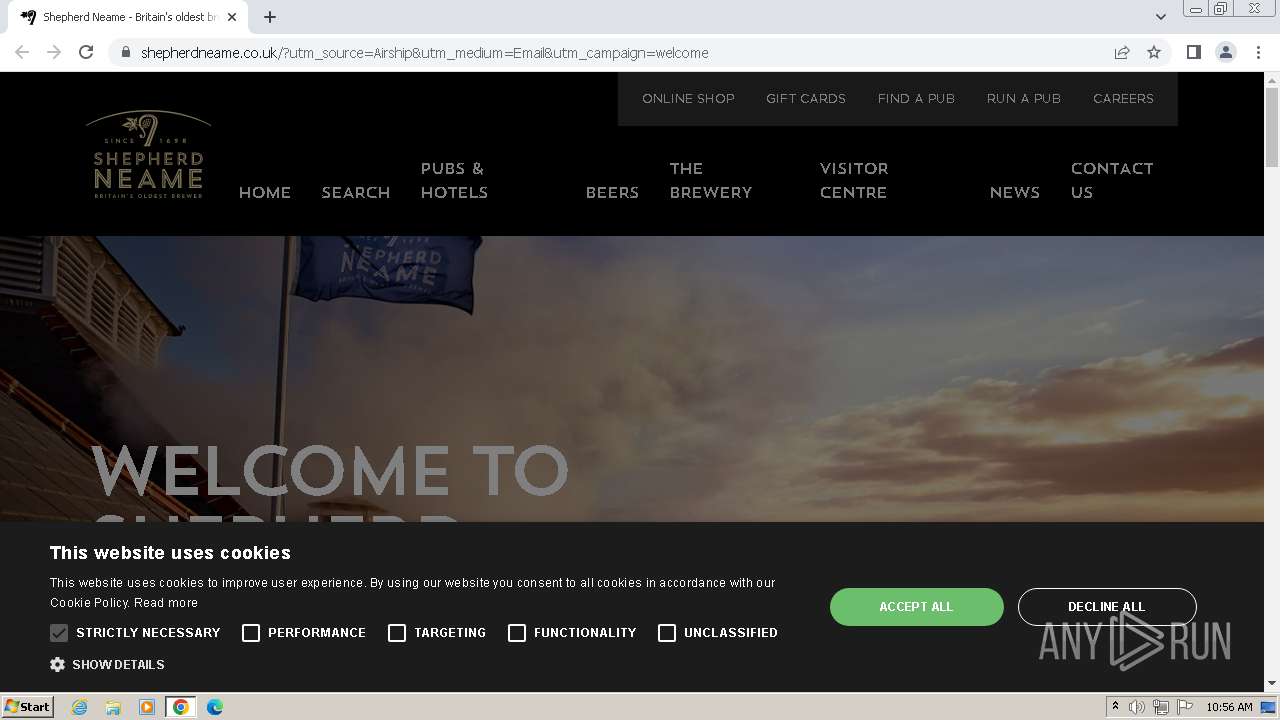
Task: Enable the Unclassified cookies checkbox
Action: pos(667,633)
